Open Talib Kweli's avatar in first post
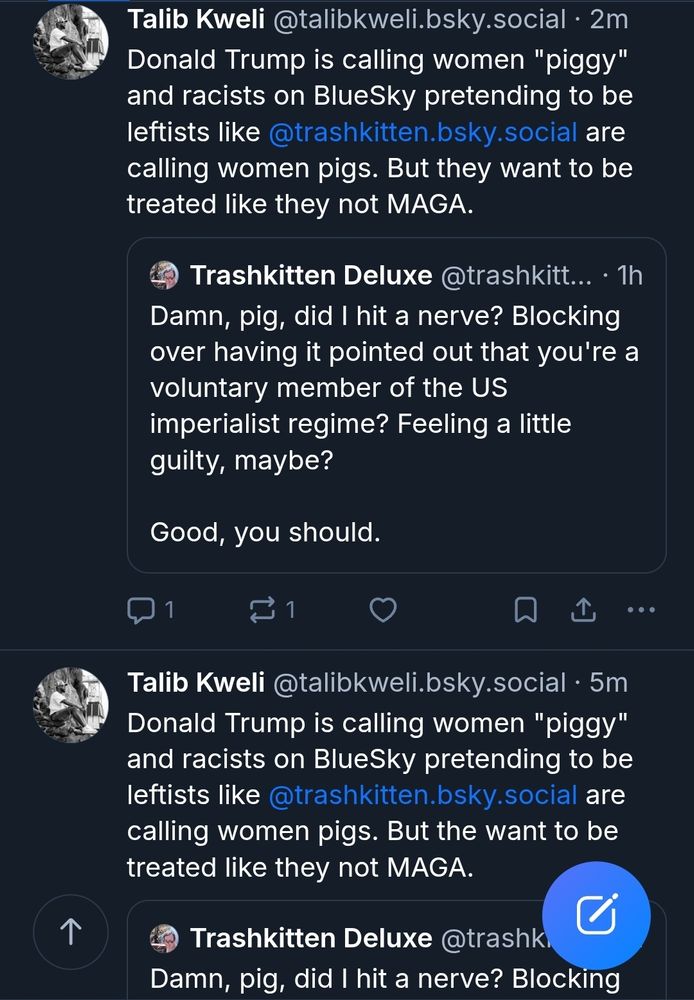Image resolution: width=694 pixels, height=1000 pixels. pos(71,41)
